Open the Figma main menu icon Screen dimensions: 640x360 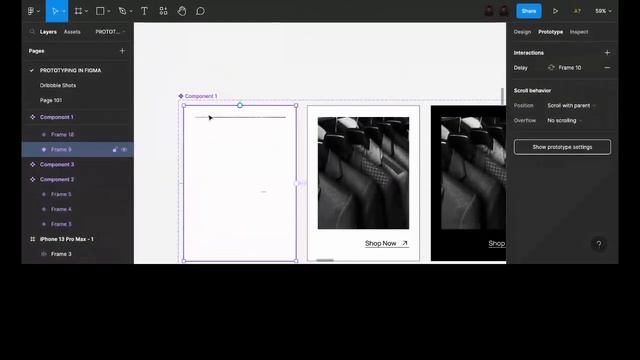[31, 11]
